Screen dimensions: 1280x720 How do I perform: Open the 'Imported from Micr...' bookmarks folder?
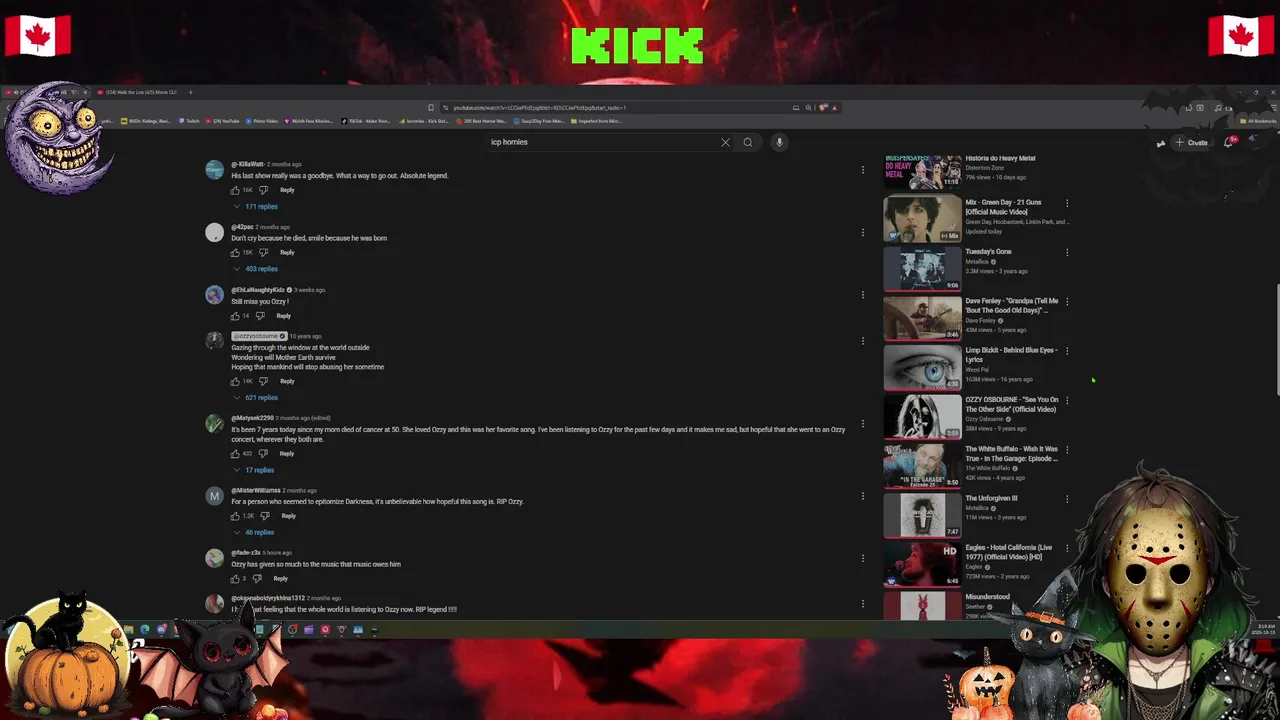tap(596, 121)
